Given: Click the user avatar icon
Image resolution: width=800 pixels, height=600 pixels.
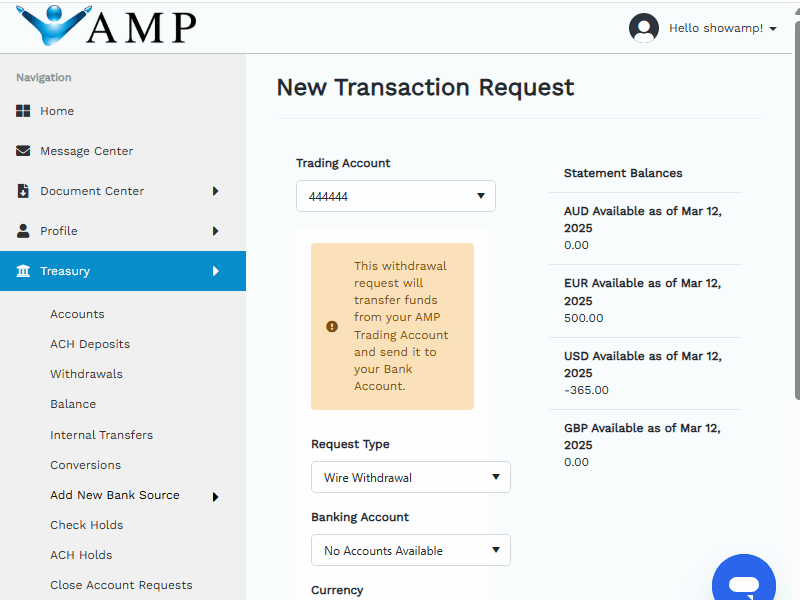Looking at the screenshot, I should click(x=644, y=28).
